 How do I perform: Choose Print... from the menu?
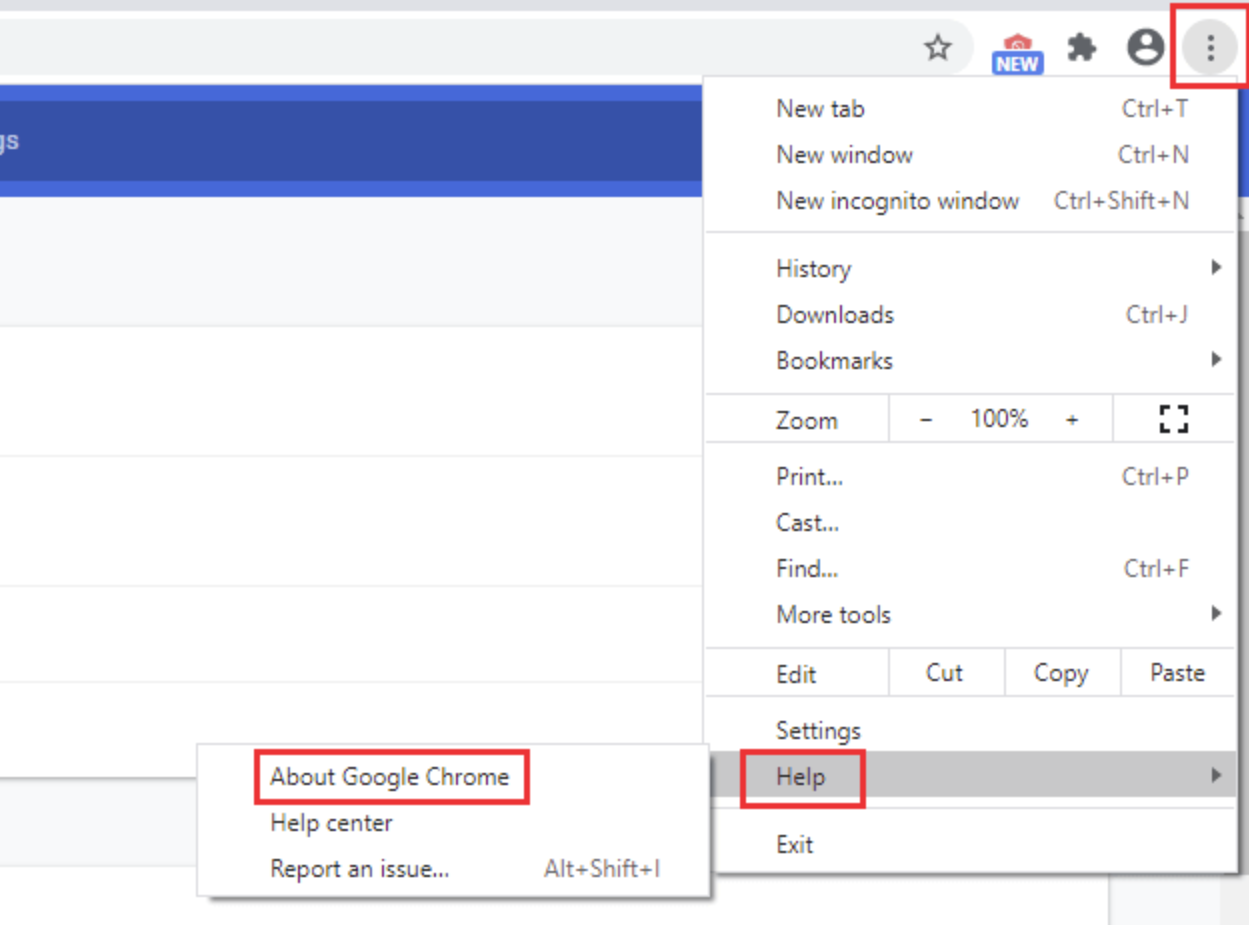pyautogui.click(x=970, y=477)
